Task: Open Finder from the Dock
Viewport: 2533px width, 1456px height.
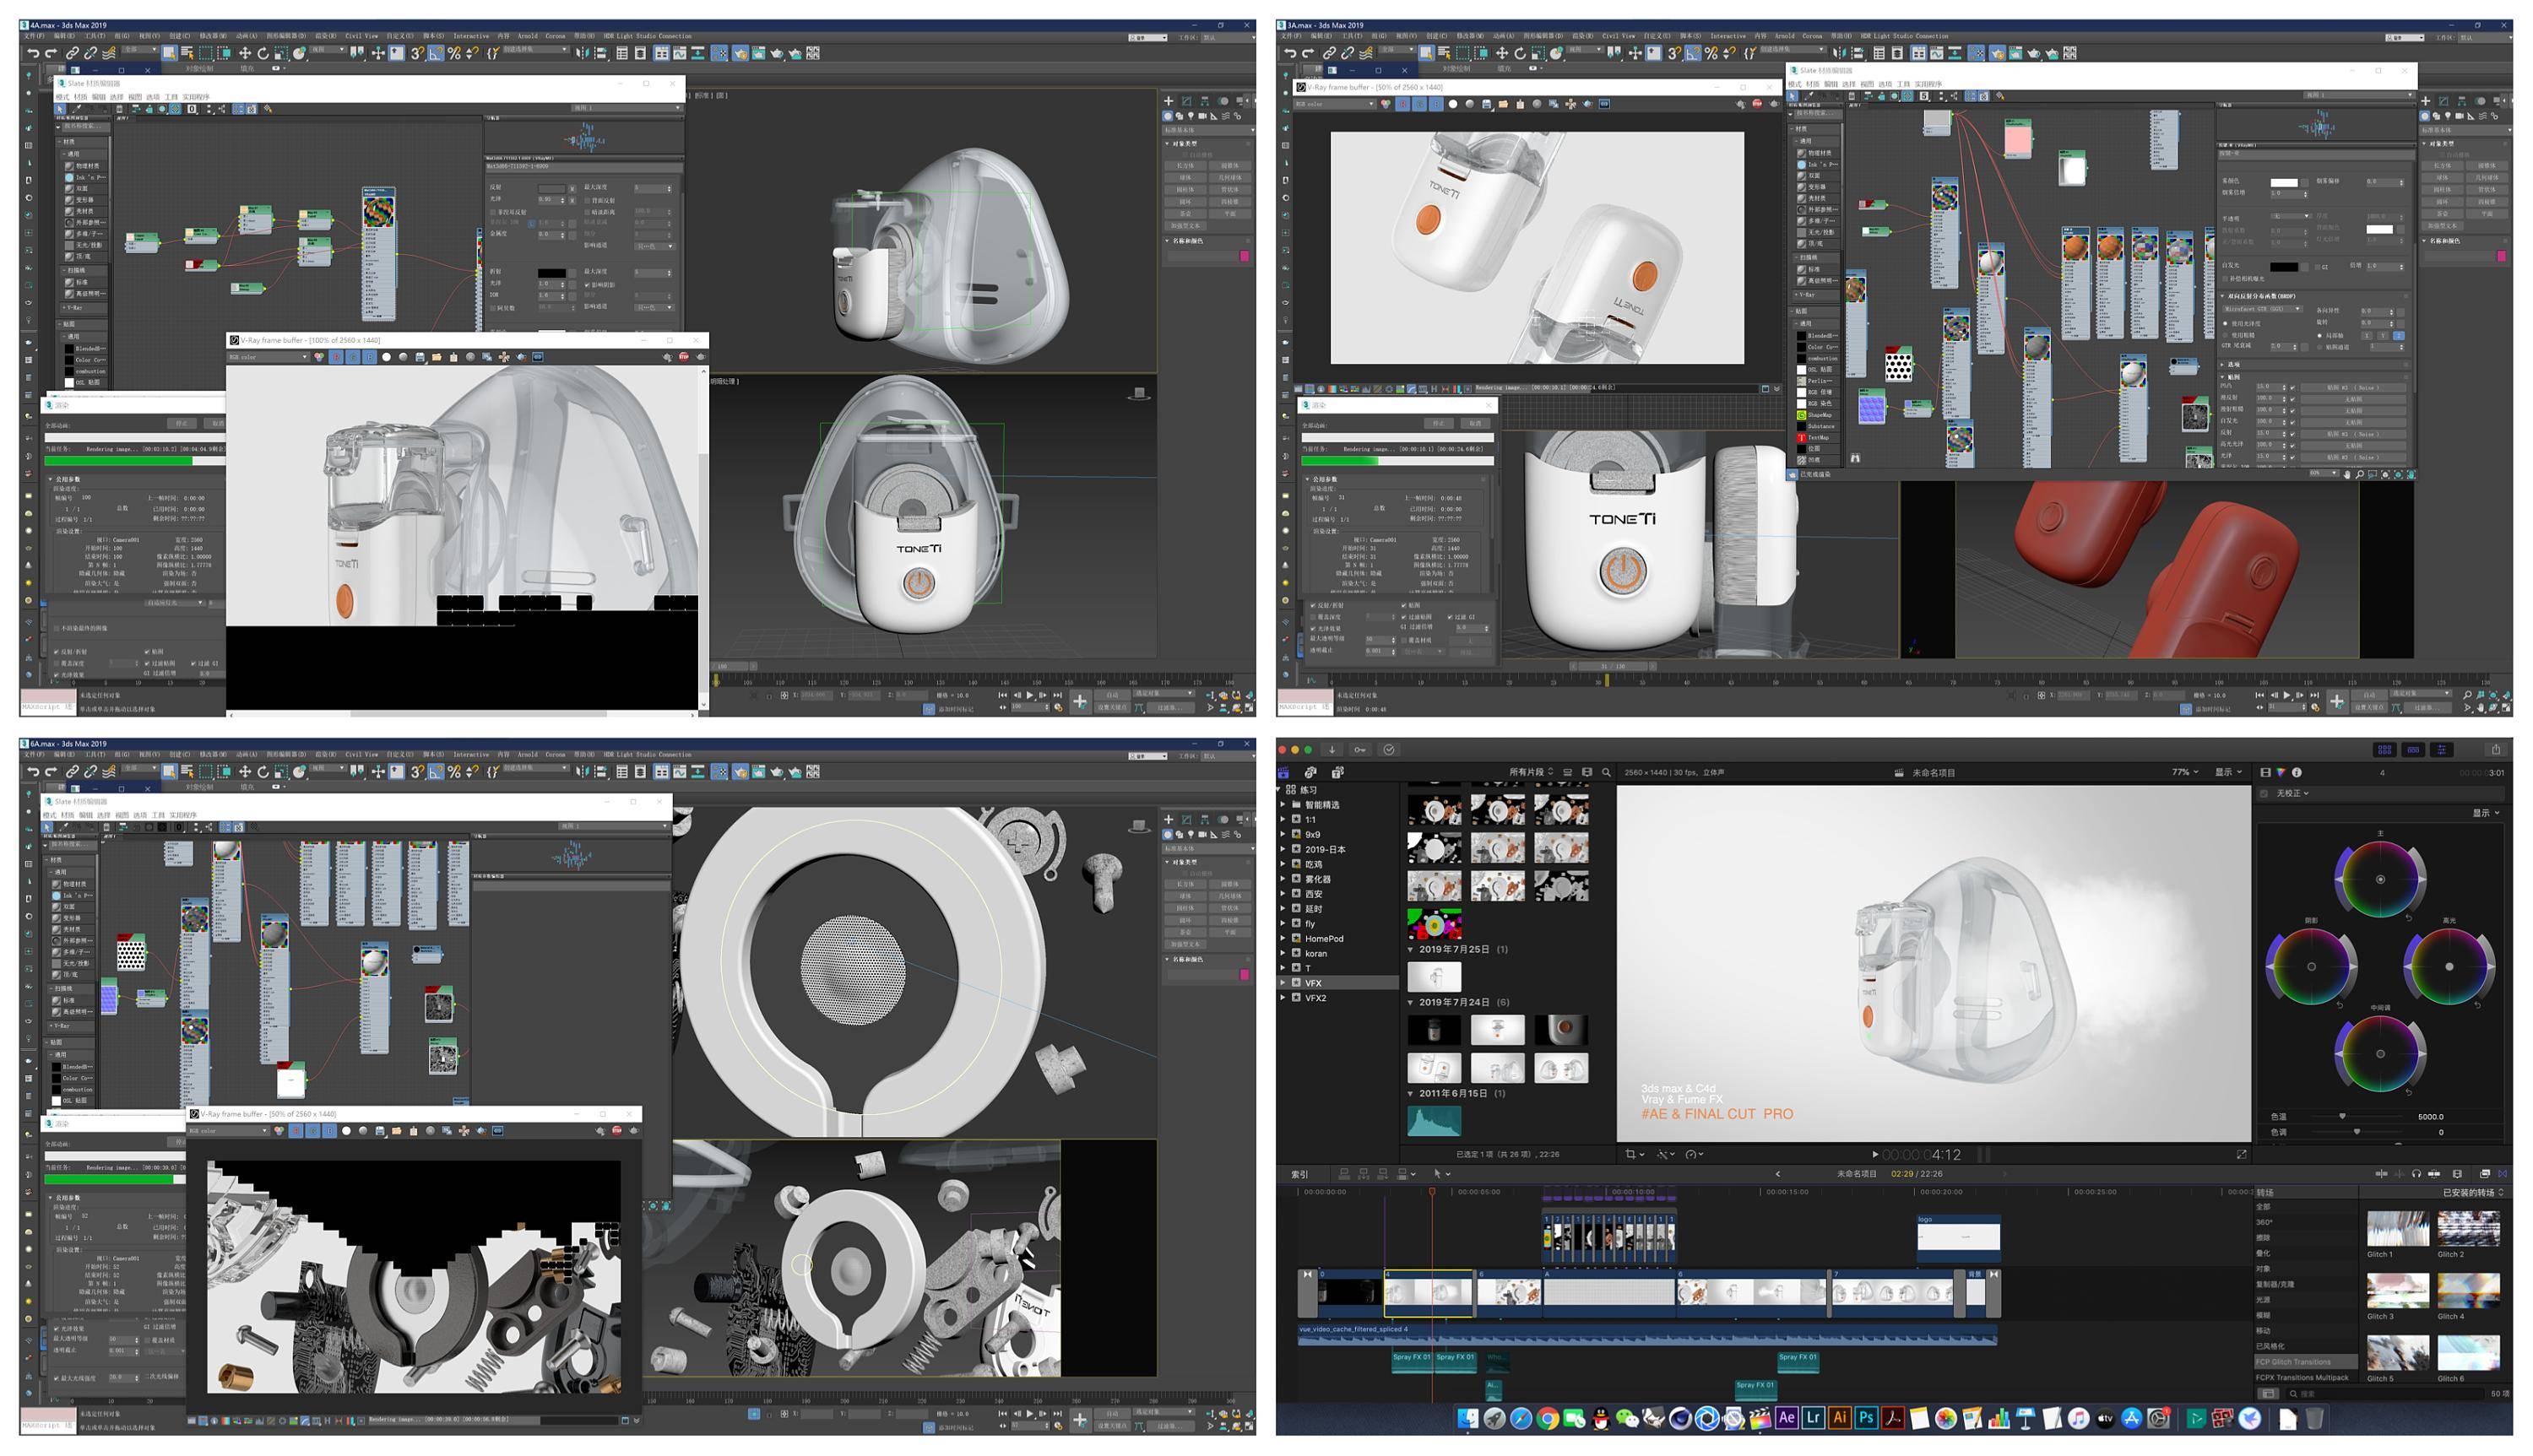Action: click(x=1467, y=1418)
